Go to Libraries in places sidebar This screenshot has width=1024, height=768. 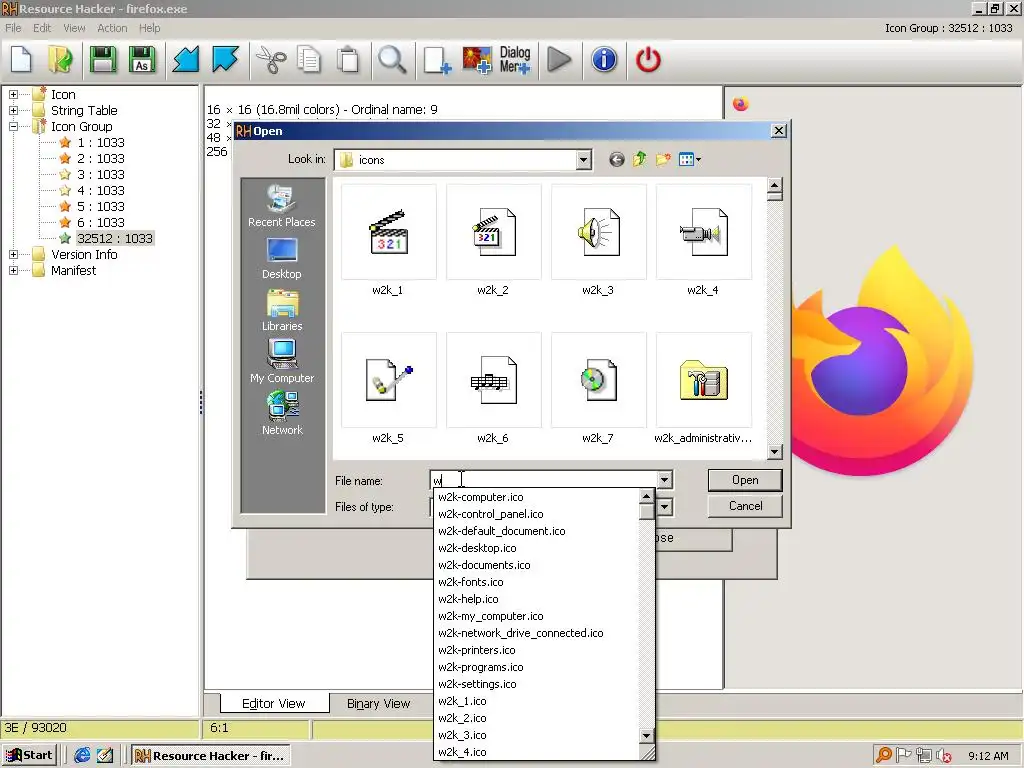coord(281,311)
